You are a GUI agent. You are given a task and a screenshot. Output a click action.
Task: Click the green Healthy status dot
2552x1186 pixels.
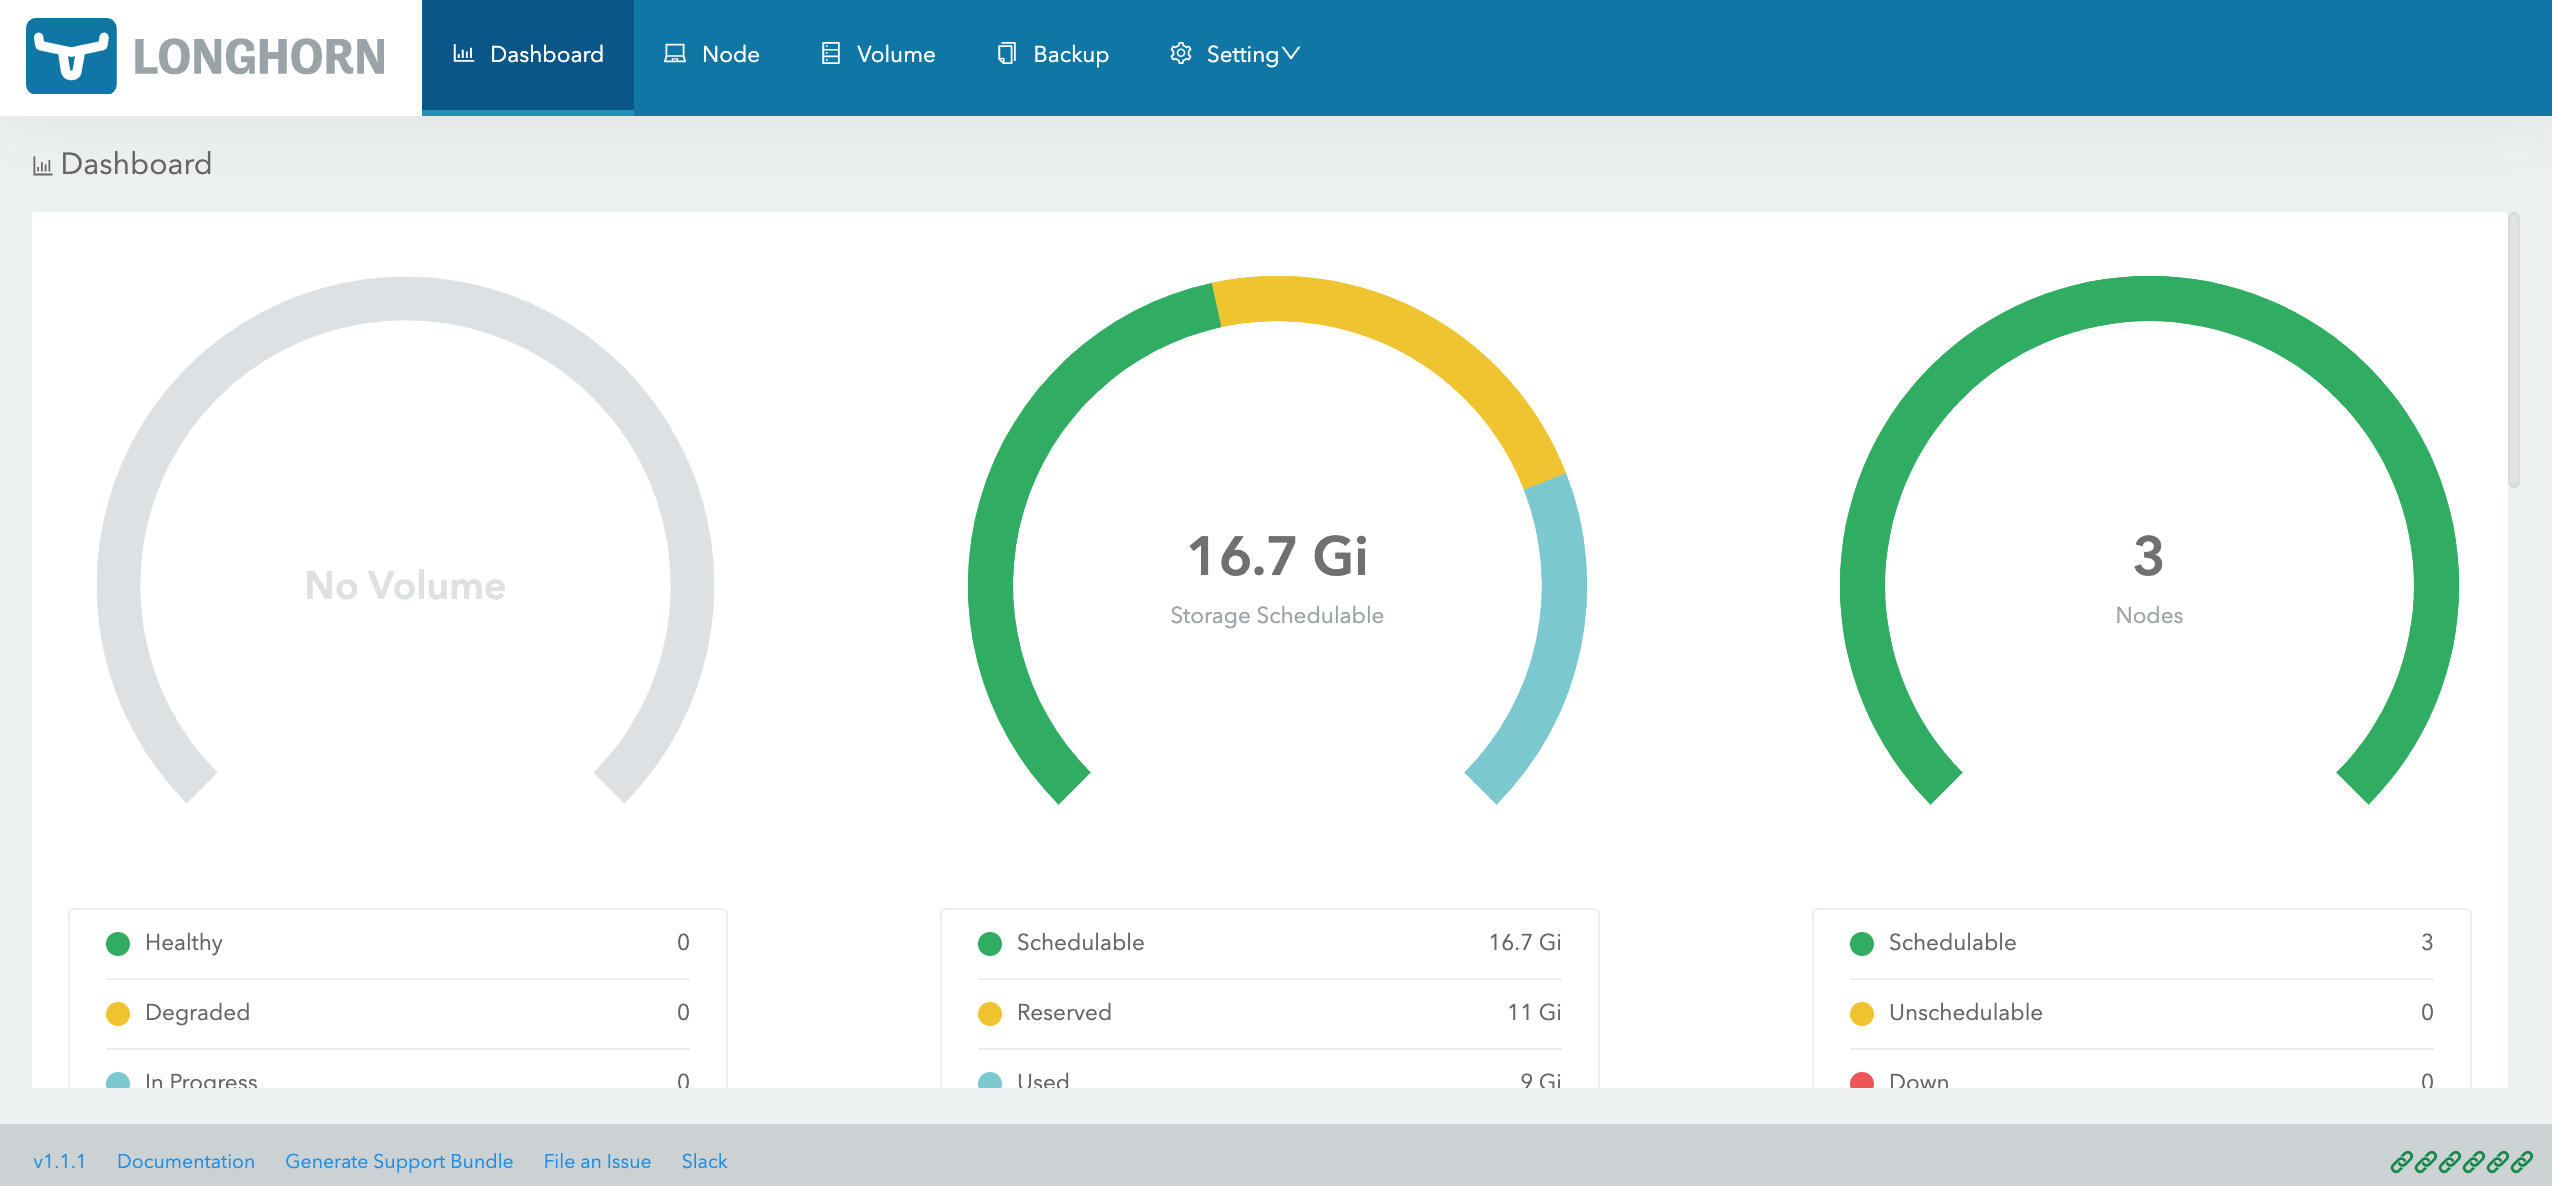118,942
